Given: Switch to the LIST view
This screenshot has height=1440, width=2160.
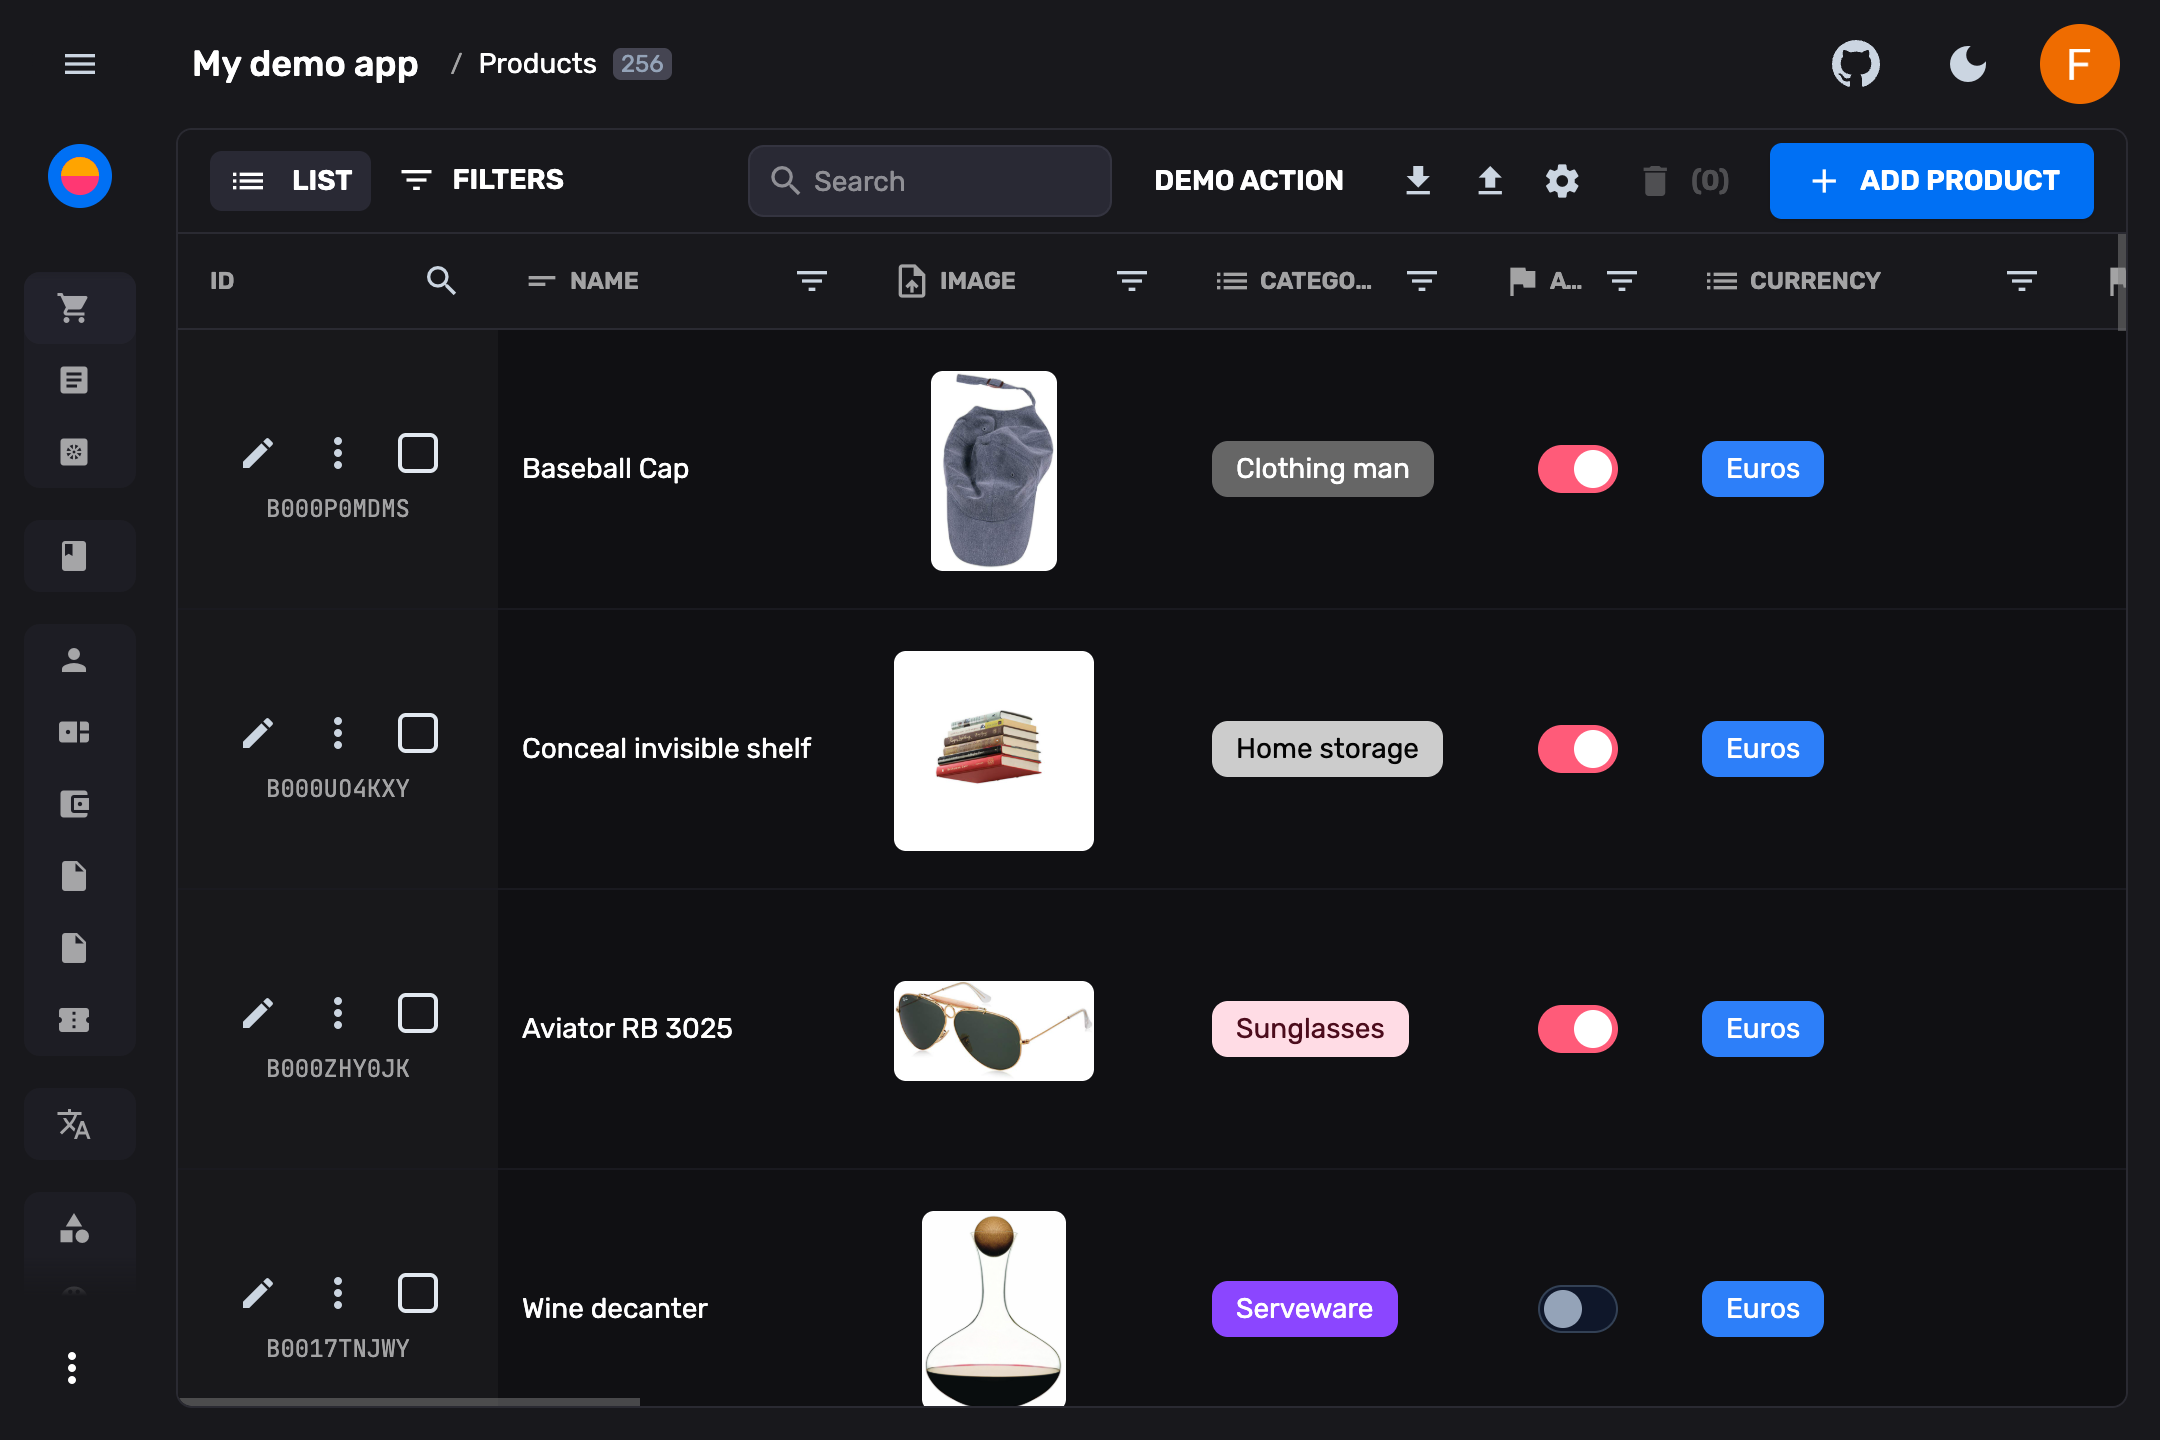Looking at the screenshot, I should pos(290,180).
